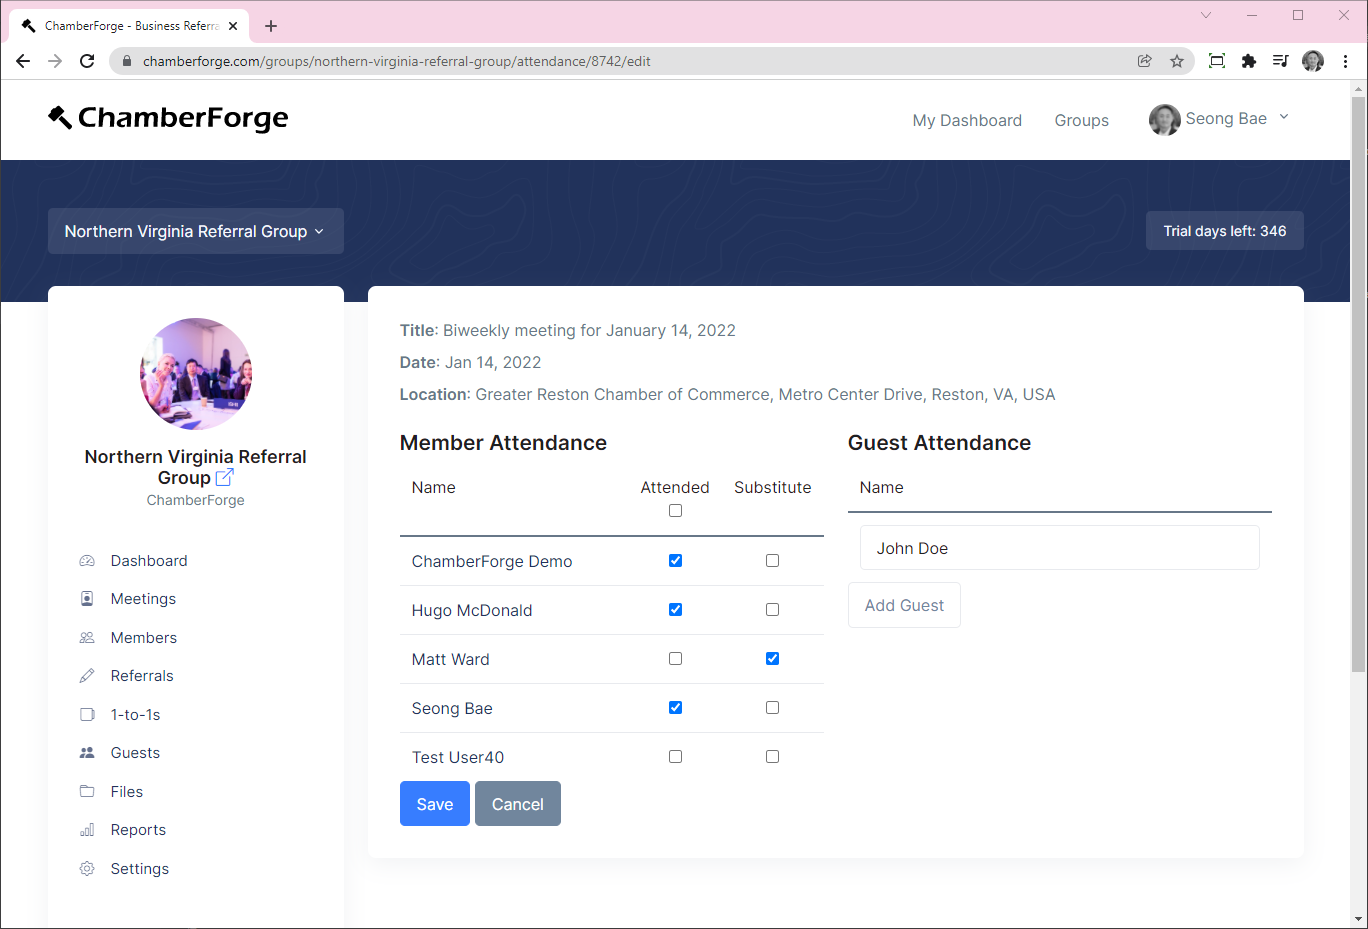Toggle the select-all Attended header checkbox

point(676,511)
